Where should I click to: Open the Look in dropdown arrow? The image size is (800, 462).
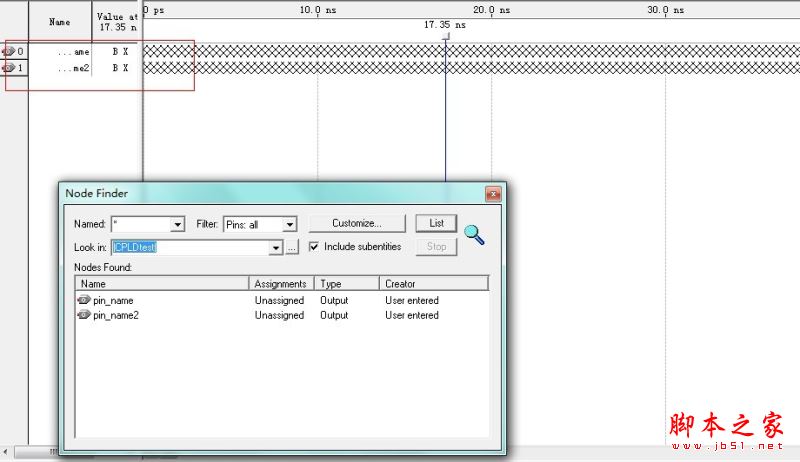click(x=276, y=248)
